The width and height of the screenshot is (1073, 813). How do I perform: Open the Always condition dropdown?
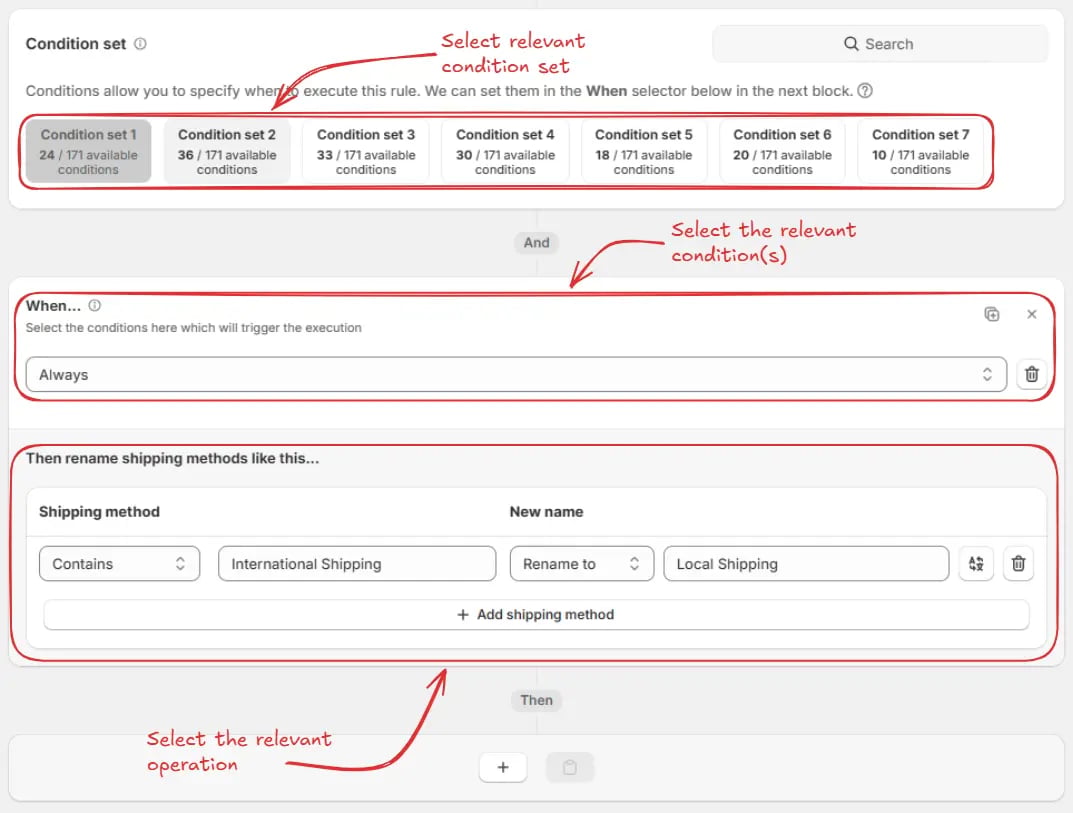click(517, 374)
